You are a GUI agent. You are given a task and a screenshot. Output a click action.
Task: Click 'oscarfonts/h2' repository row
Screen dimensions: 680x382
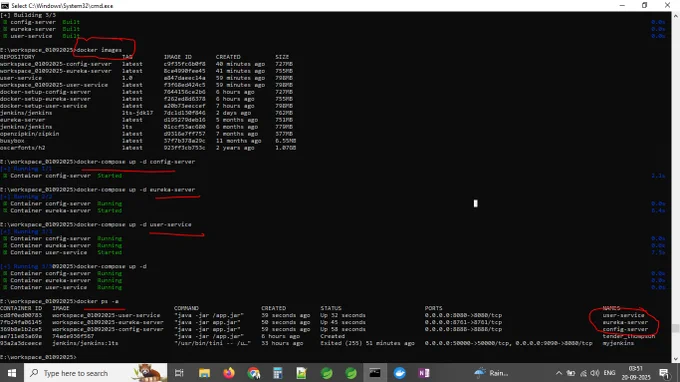[x=23, y=147]
